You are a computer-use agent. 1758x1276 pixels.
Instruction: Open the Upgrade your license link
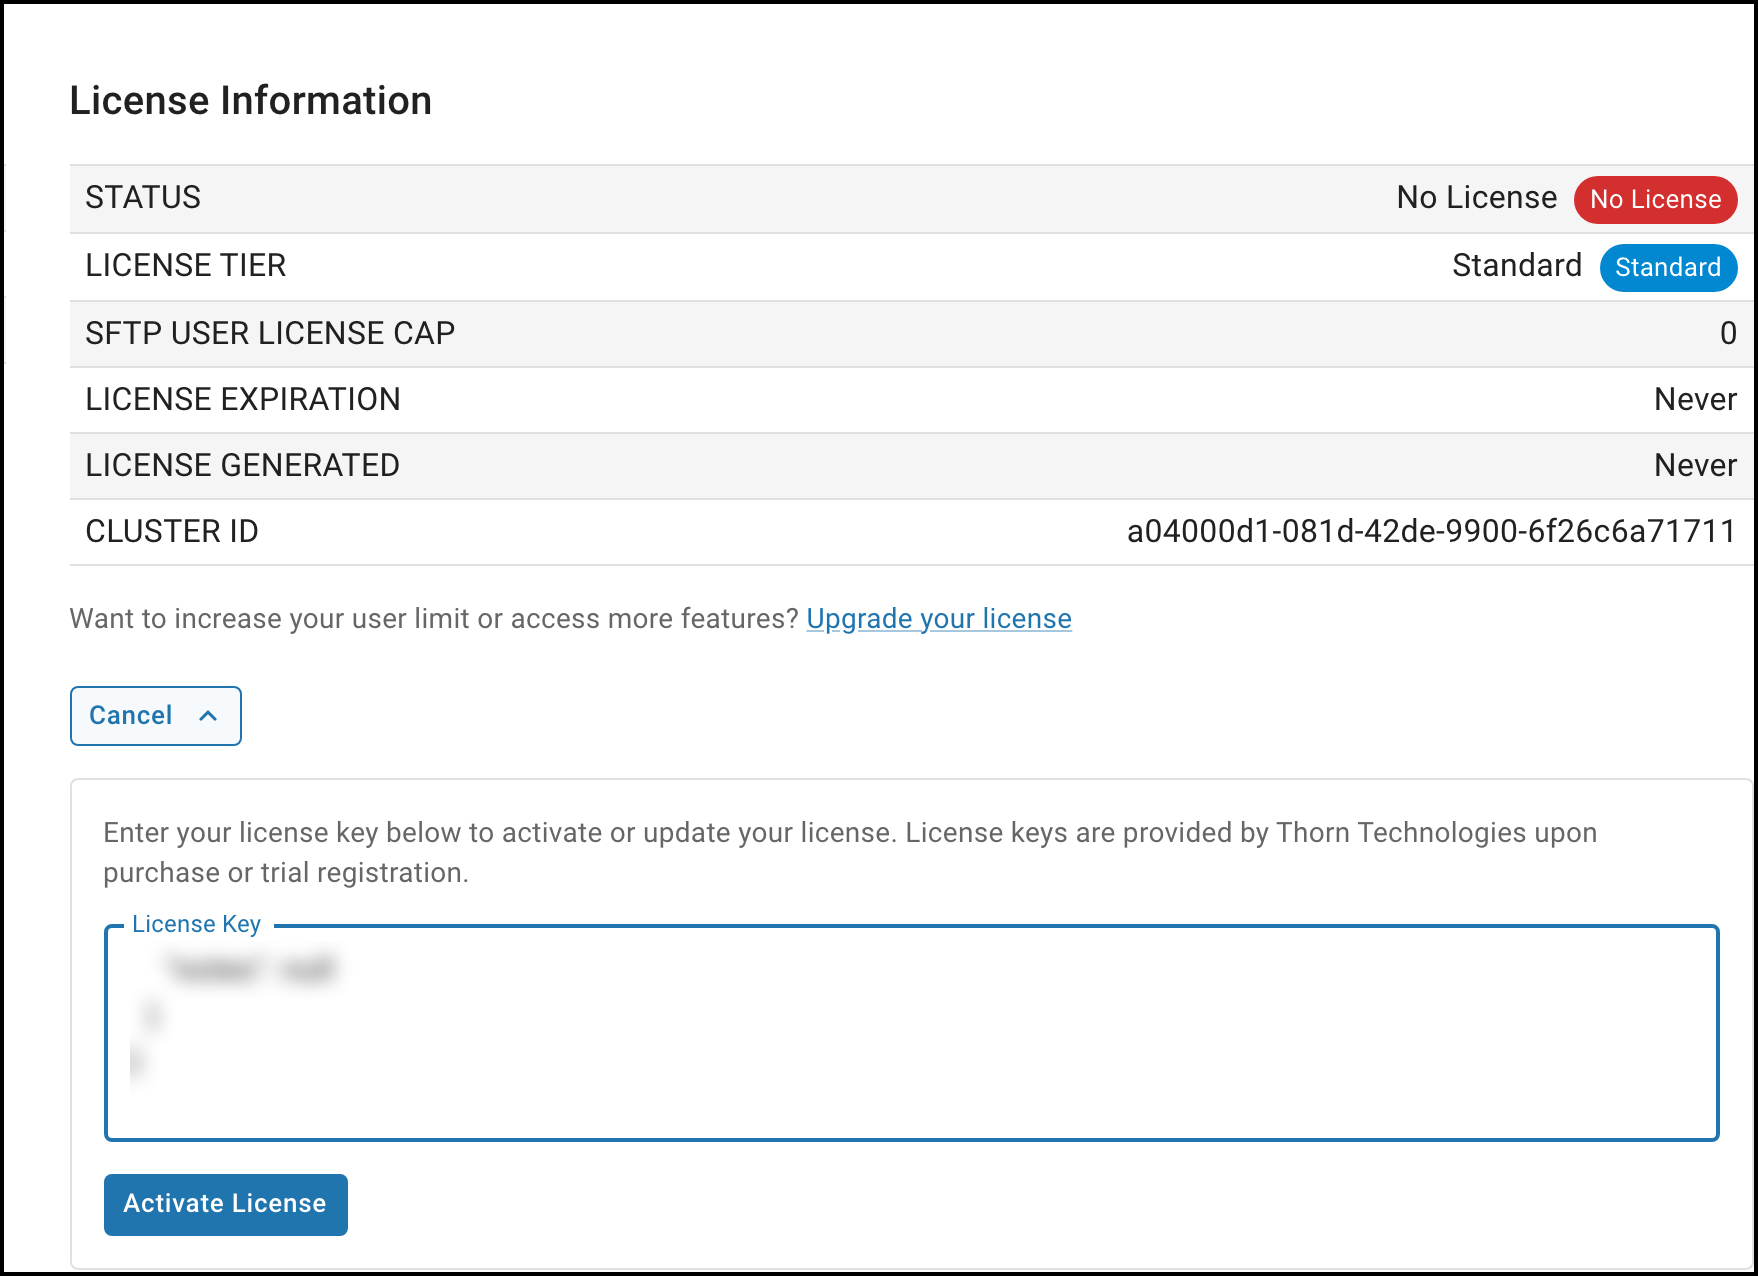coord(939,619)
